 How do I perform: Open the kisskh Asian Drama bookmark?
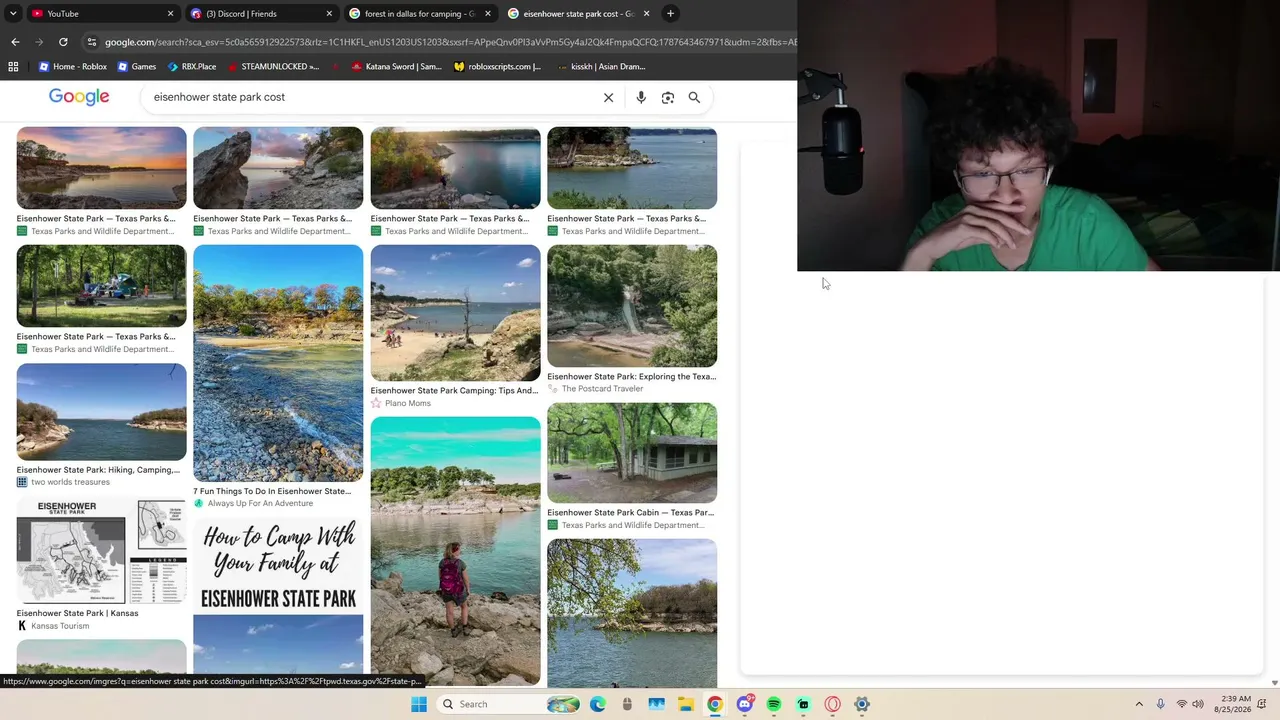600,67
